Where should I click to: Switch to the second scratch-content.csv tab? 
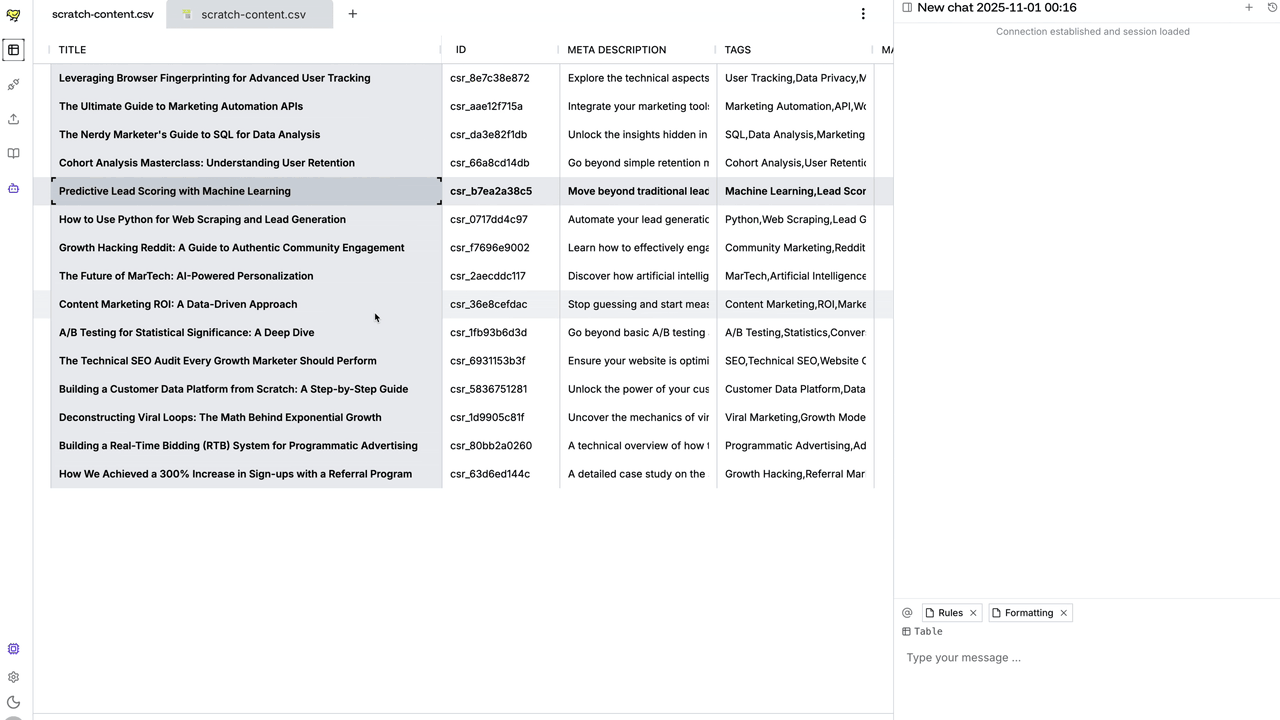pos(253,14)
